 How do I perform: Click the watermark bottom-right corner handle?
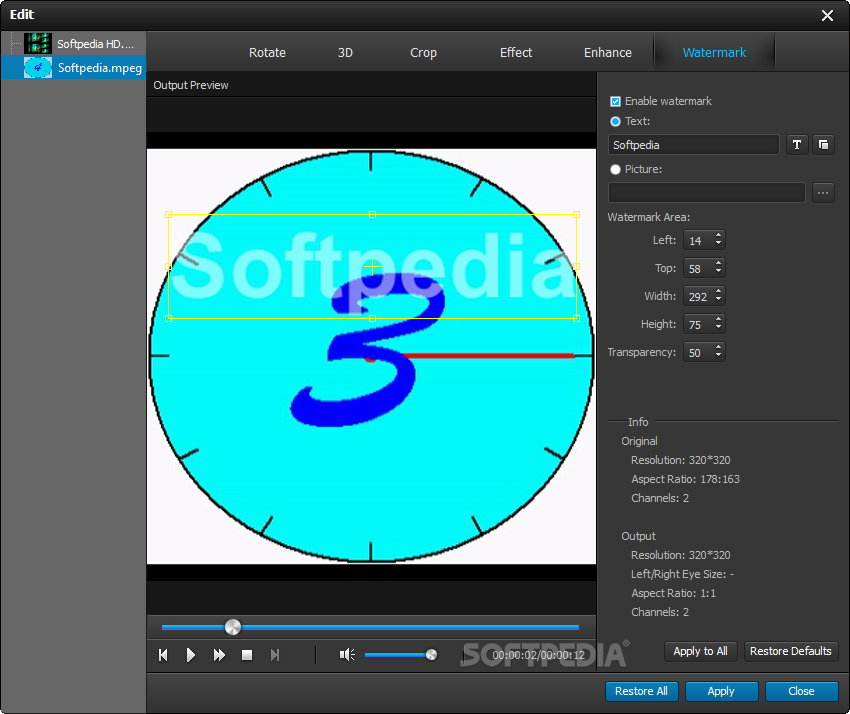click(576, 318)
